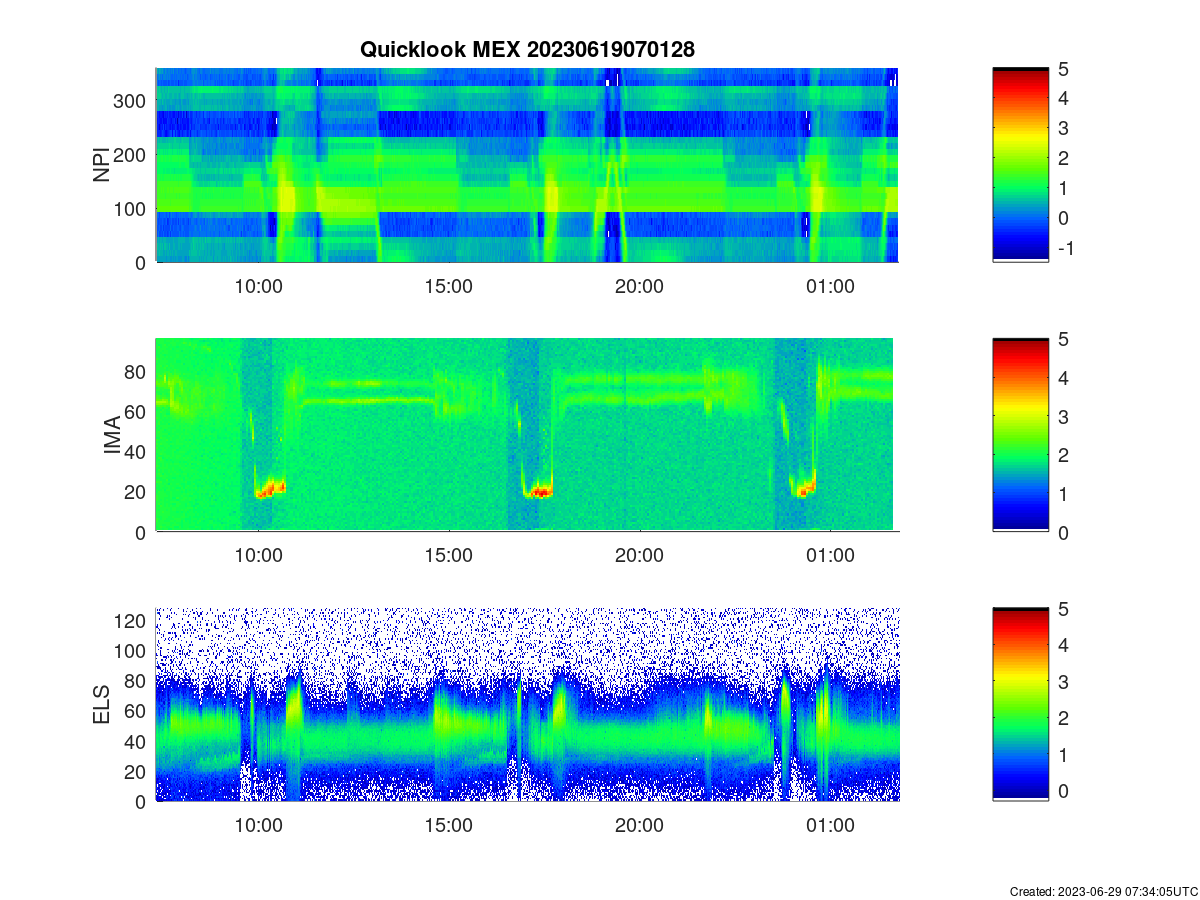
Task: Click the 01:00 tick under NPI plot
Action: pos(830,286)
